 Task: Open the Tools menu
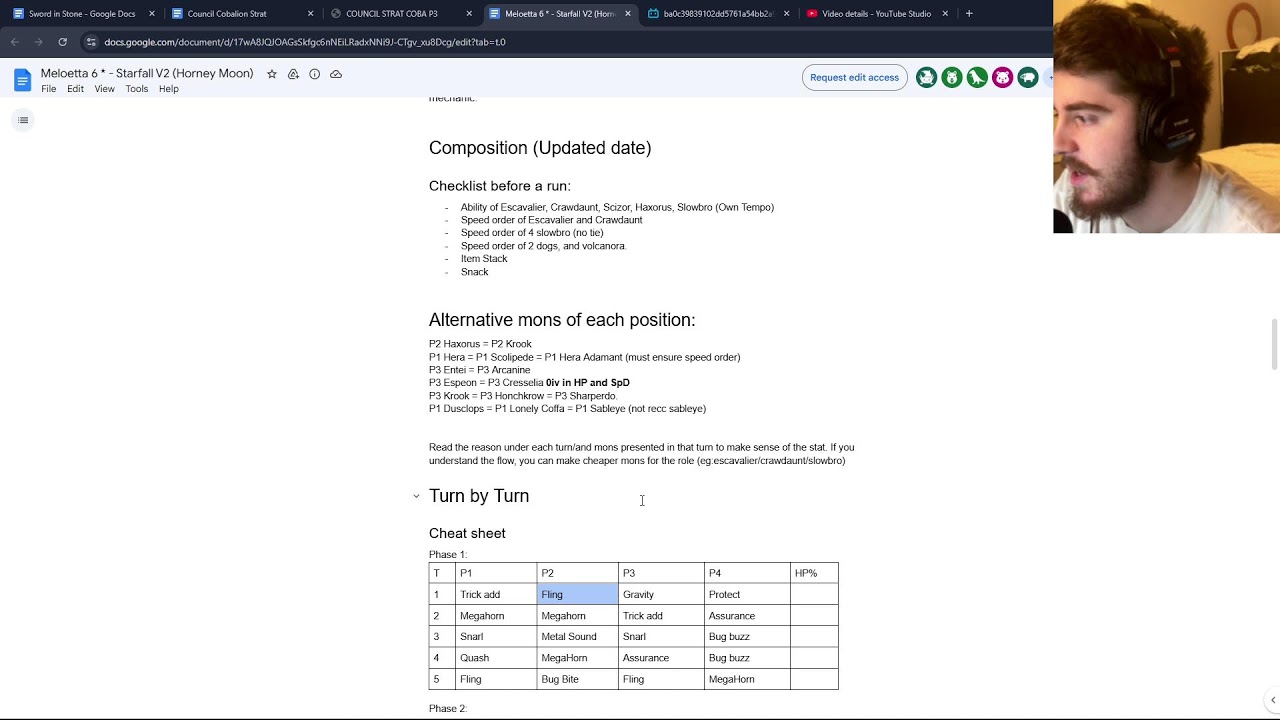pyautogui.click(x=137, y=89)
